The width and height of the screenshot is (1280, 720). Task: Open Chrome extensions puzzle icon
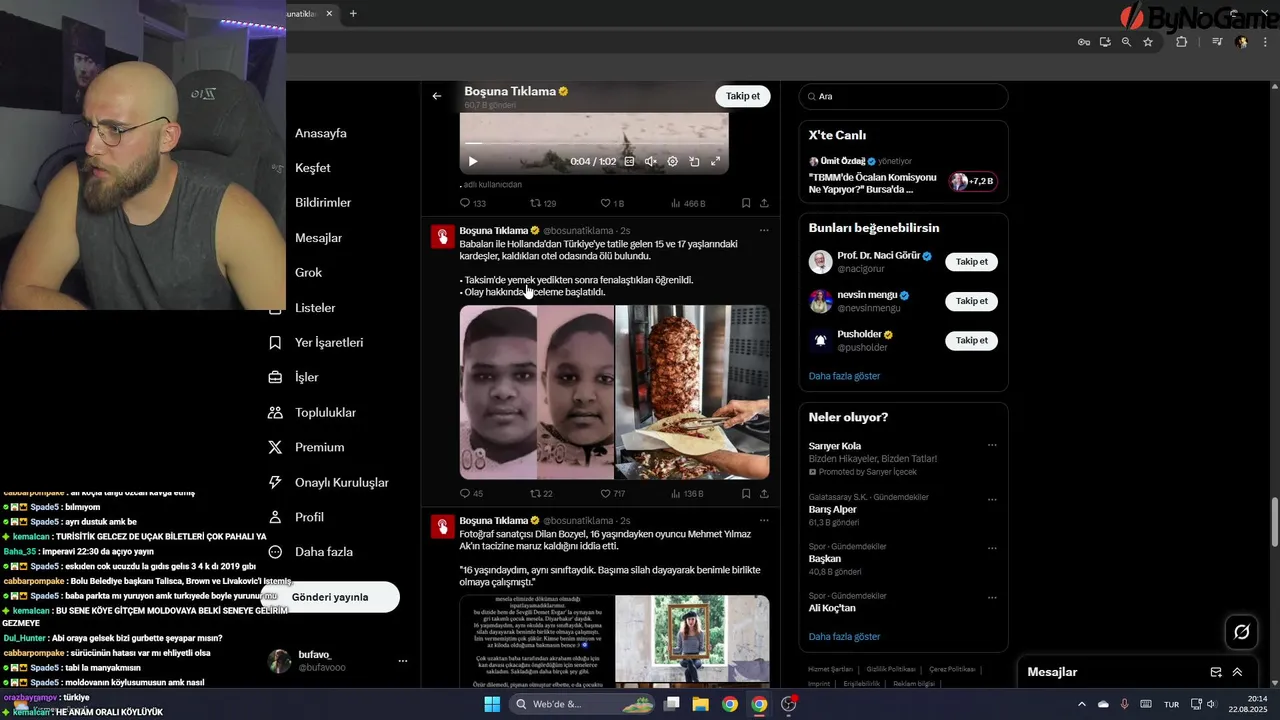tap(1181, 42)
